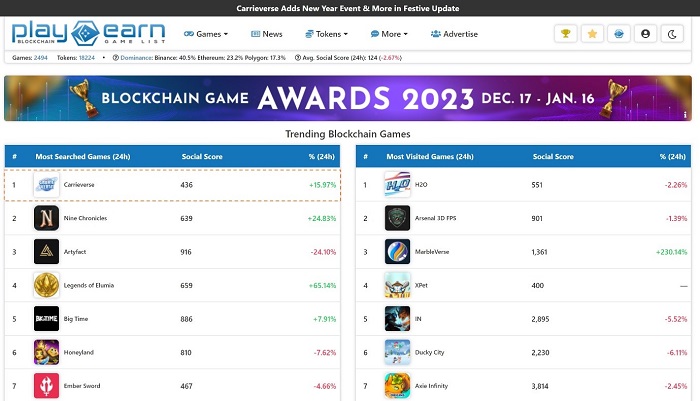Toggle dark mode with moon icon

click(x=671, y=34)
